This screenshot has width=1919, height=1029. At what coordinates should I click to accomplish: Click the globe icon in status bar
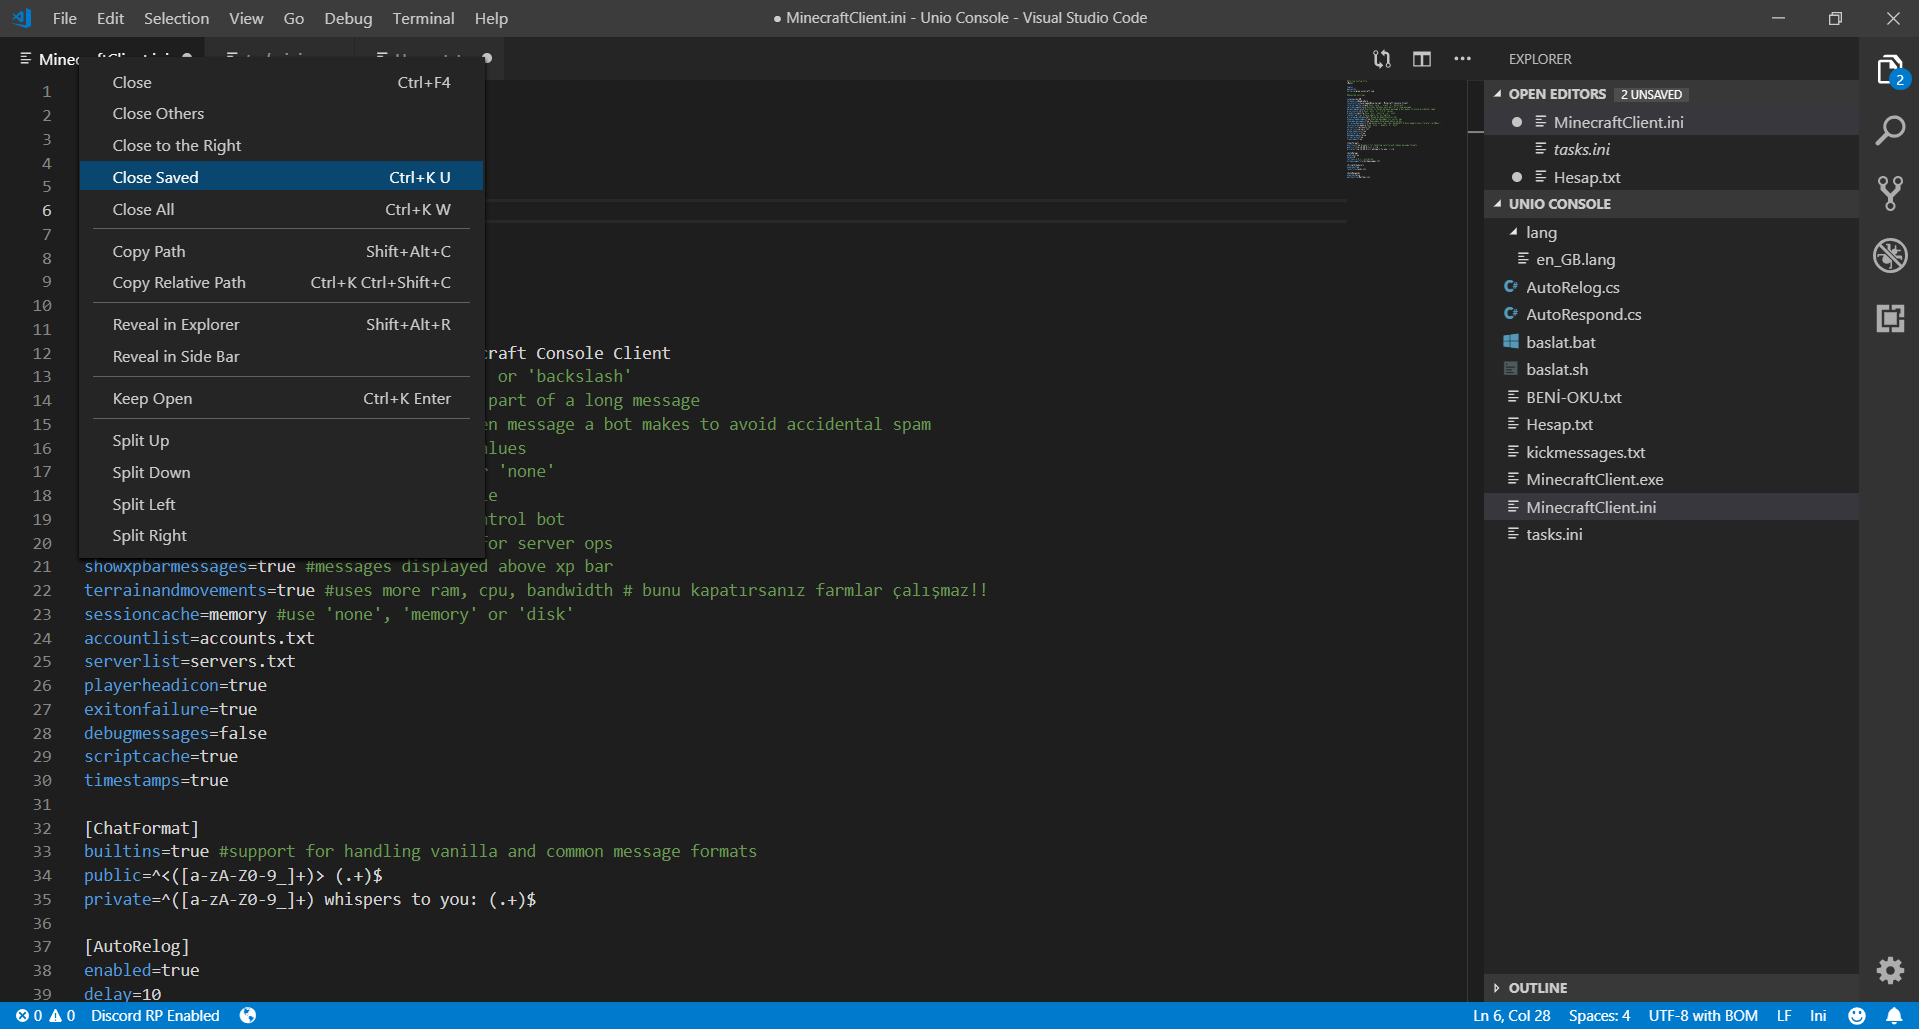[x=248, y=1015]
